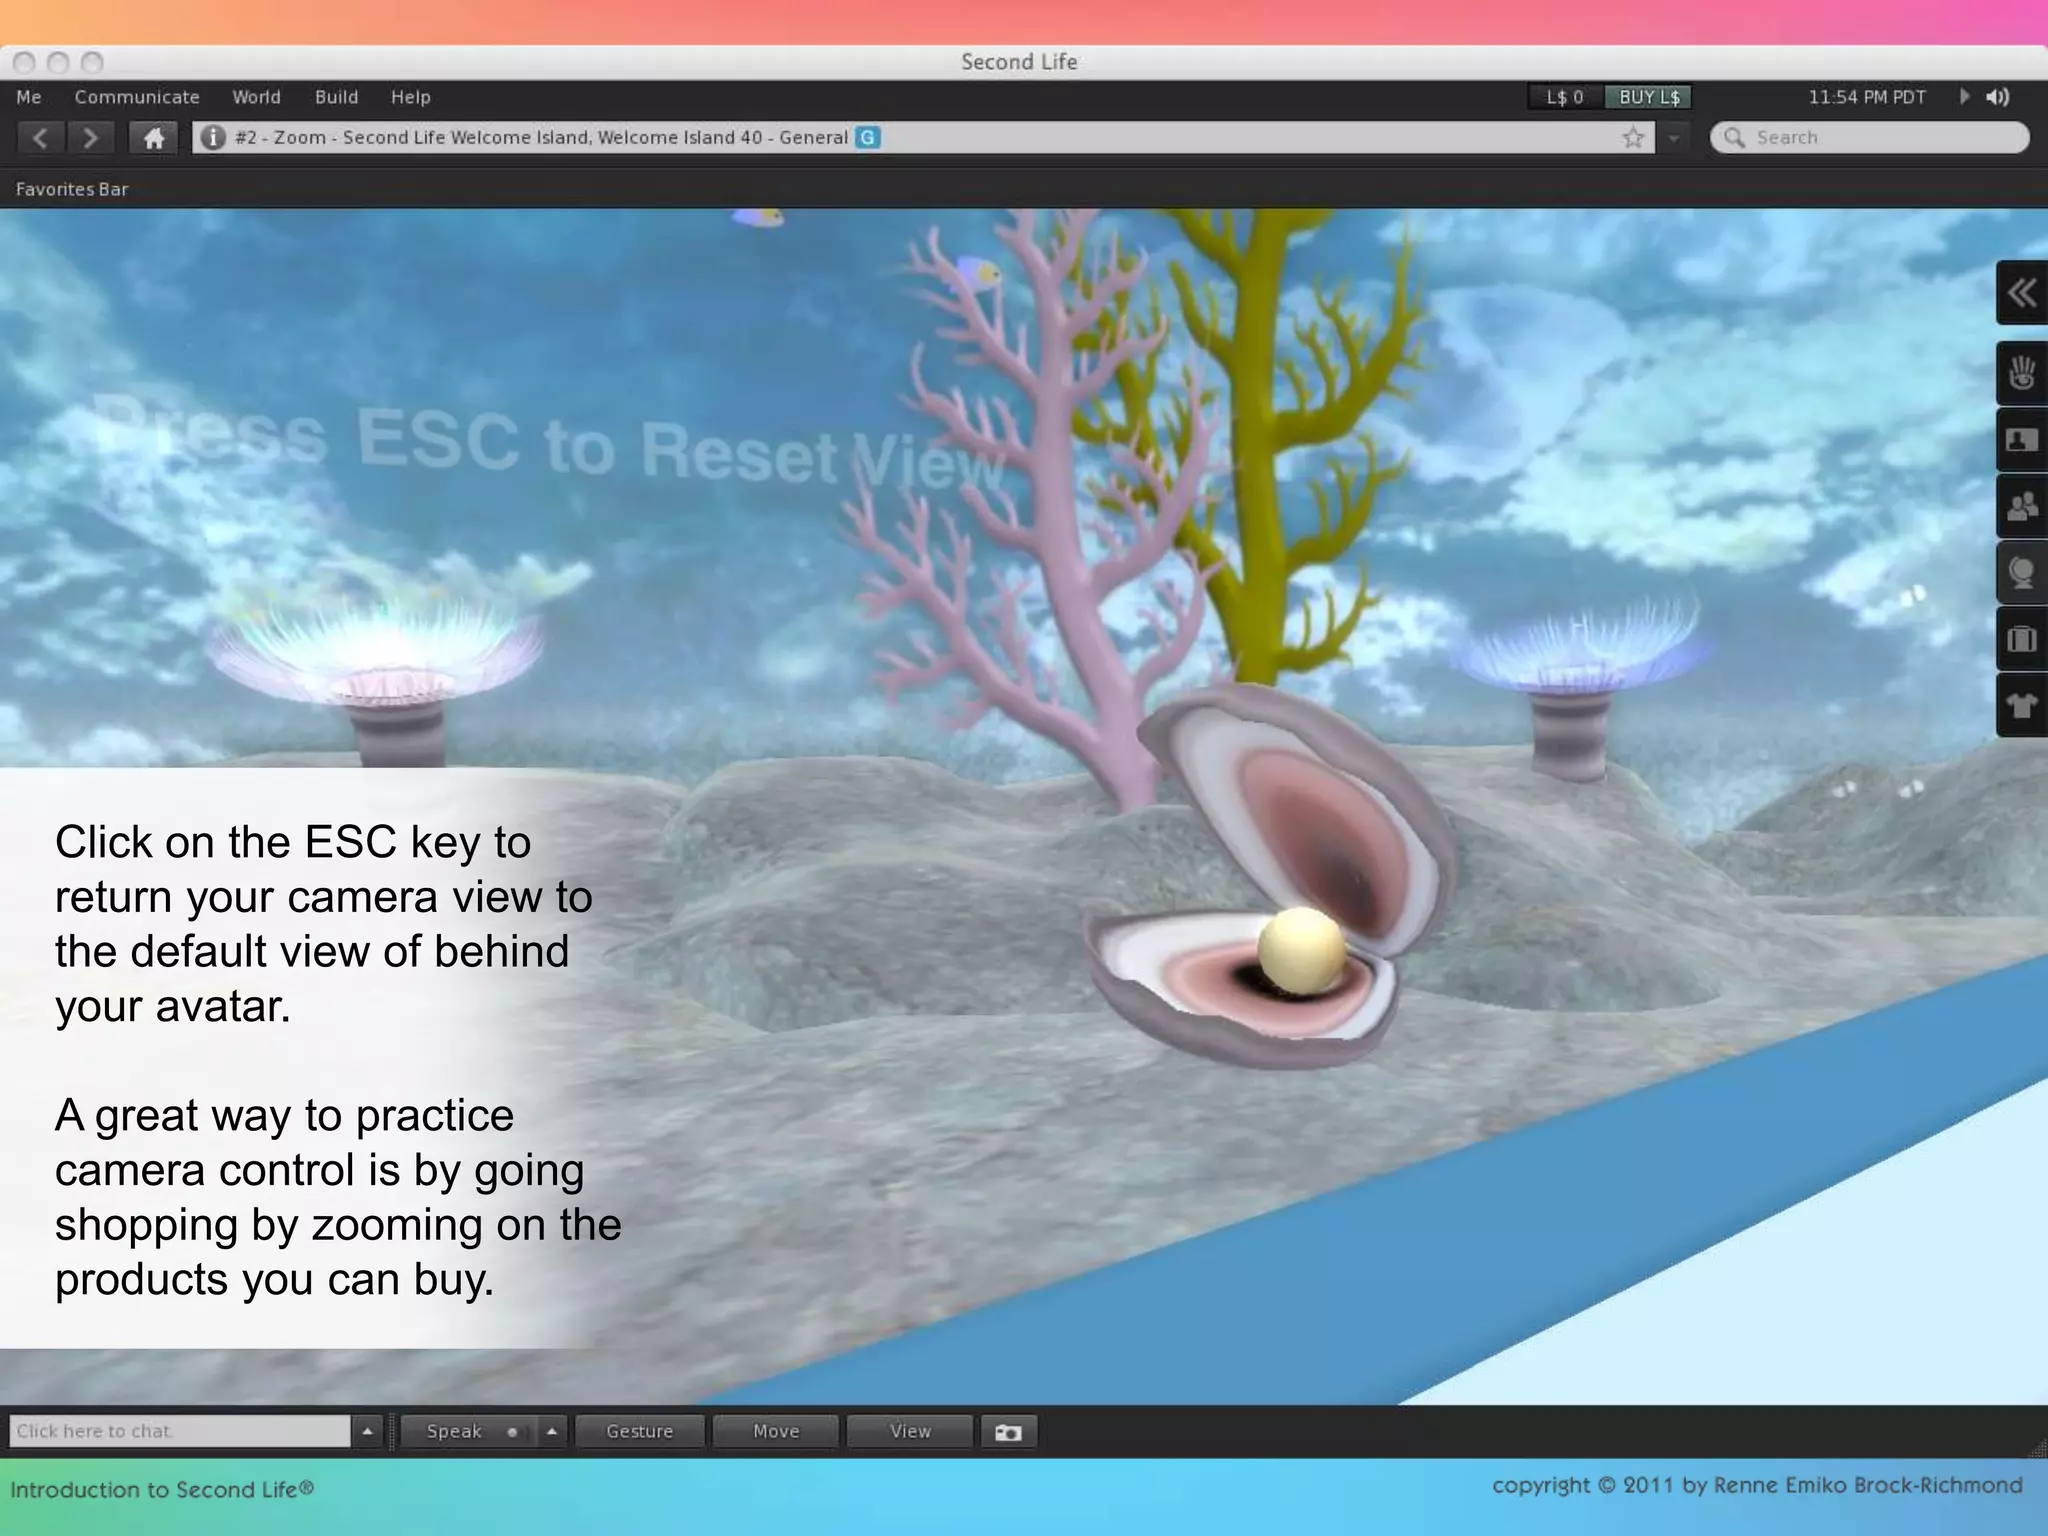Mute sound using the speaker icon
The image size is (2048, 1536).
coord(1998,97)
